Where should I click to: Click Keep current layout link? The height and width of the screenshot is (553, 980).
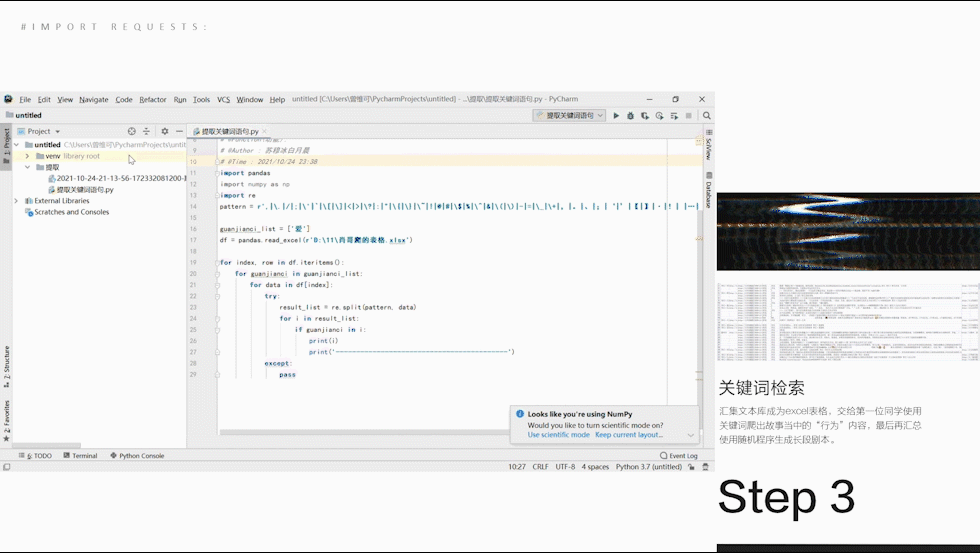(629, 435)
